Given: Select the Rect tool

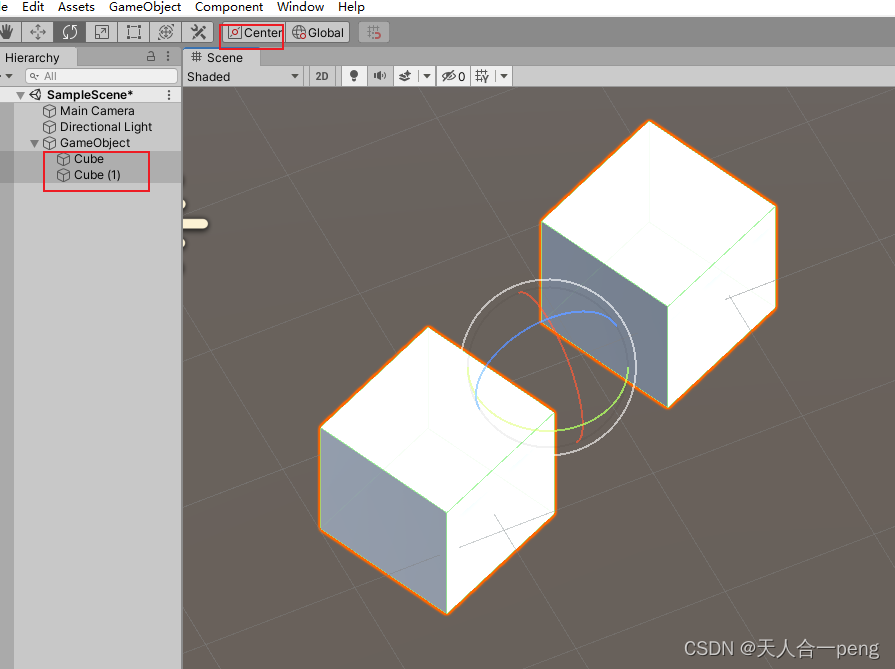Looking at the screenshot, I should click(133, 31).
